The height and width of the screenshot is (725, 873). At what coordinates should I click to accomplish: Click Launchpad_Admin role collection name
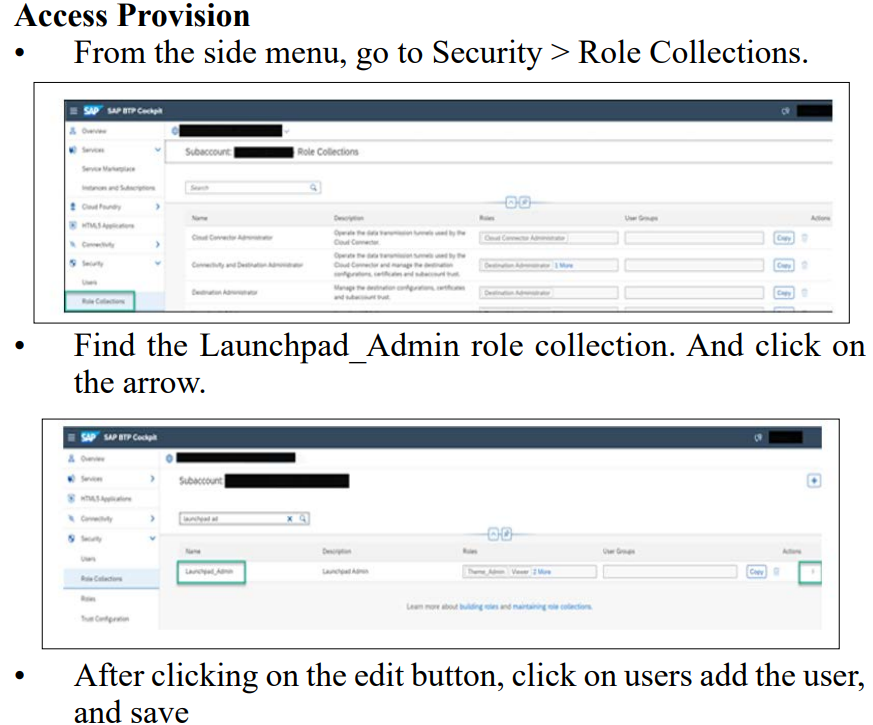[209, 571]
